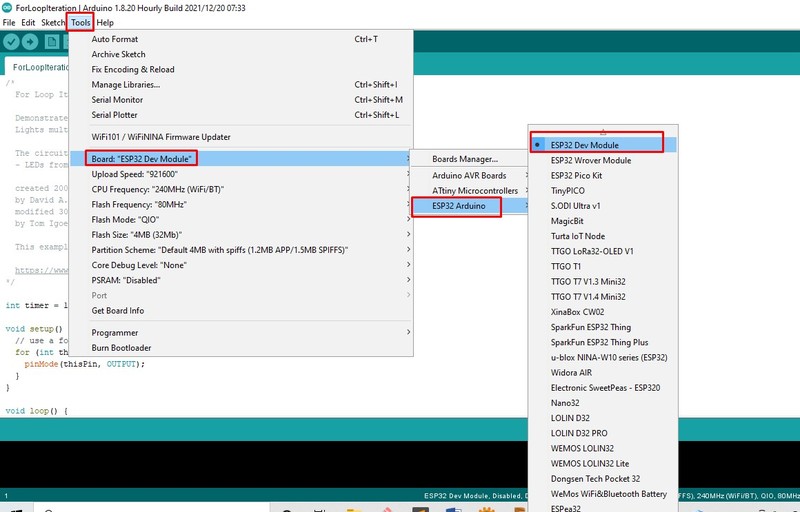The height and width of the screenshot is (512, 800).
Task: Open WiFi101 / WiFiNINA Firmware Updater
Action: 240,137
